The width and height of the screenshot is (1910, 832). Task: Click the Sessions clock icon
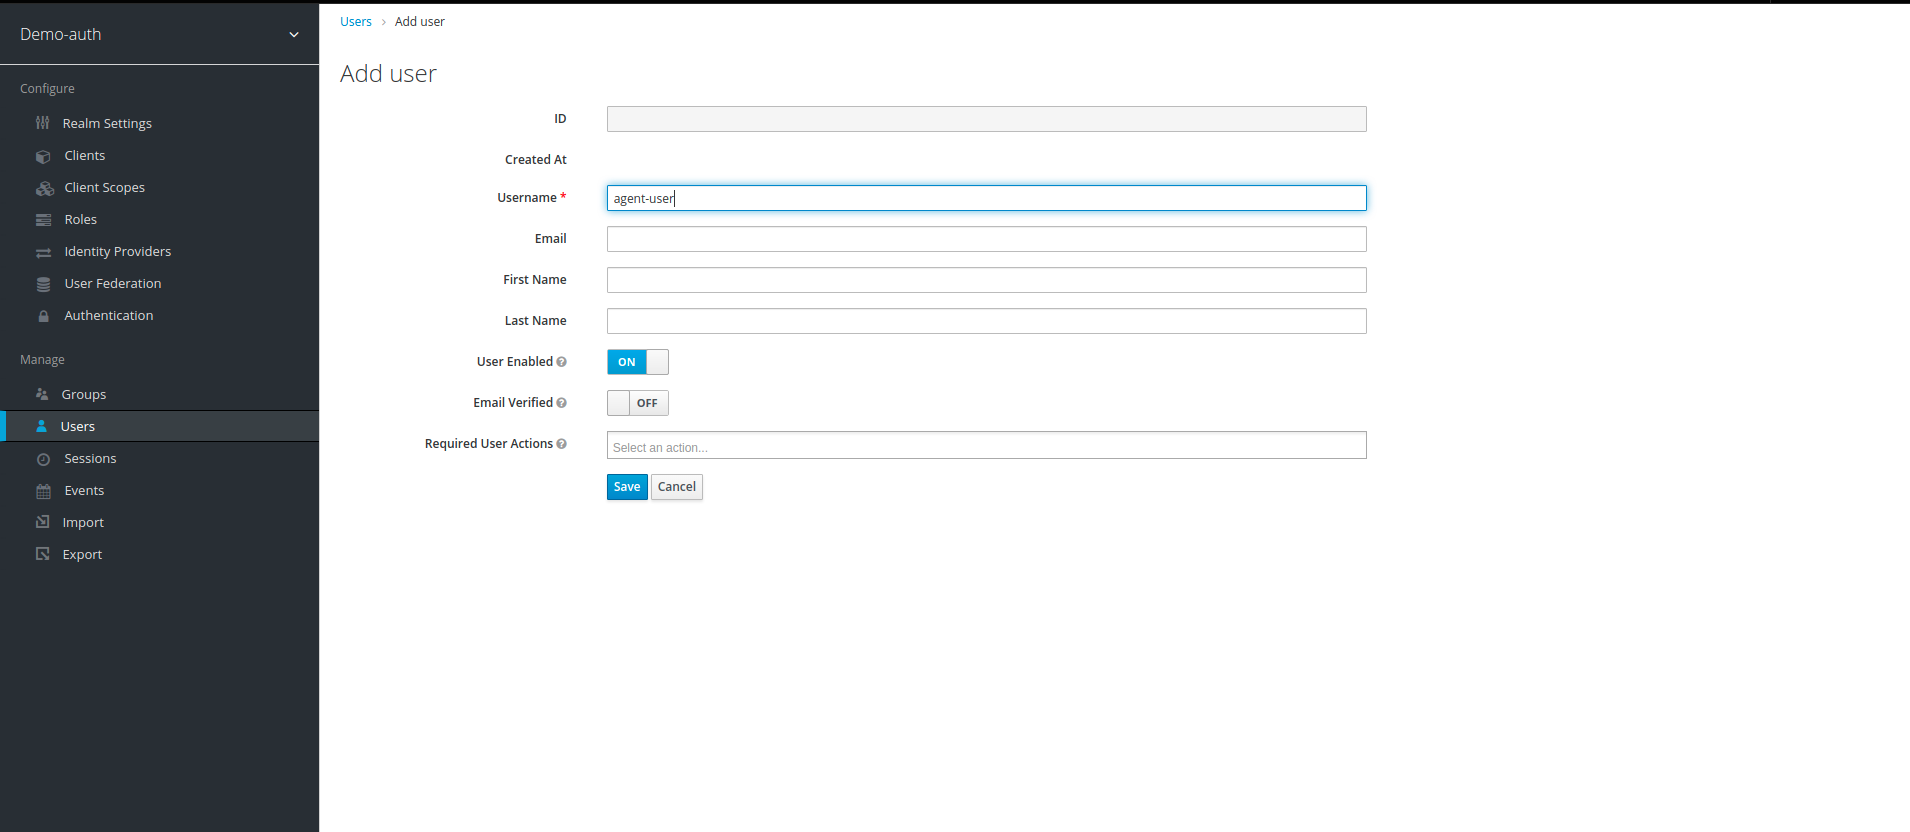(x=43, y=459)
